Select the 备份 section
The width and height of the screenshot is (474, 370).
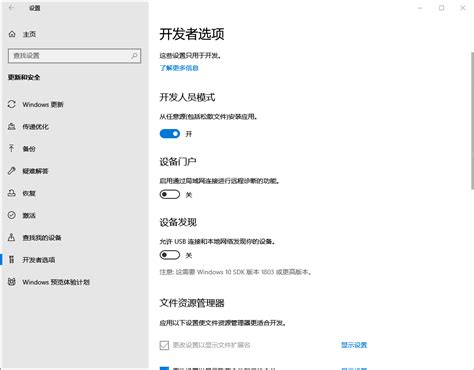coord(29,149)
